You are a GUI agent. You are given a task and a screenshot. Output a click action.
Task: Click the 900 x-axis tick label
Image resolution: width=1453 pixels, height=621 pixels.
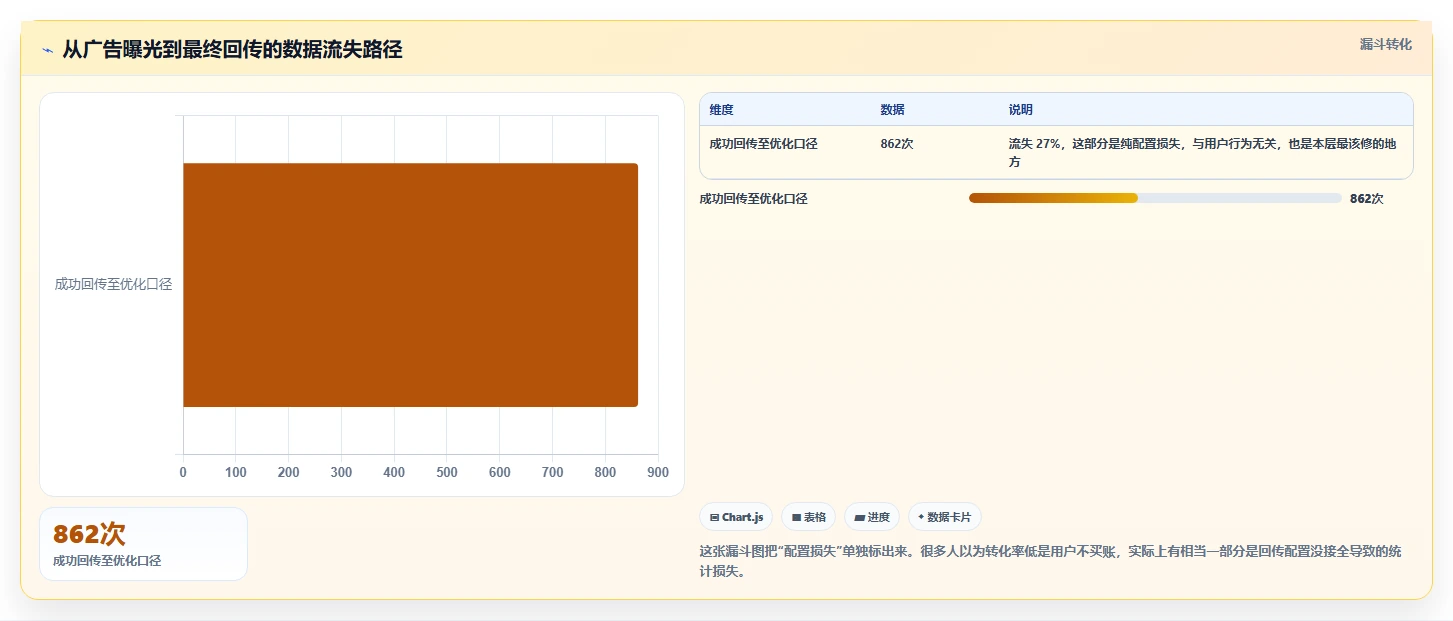point(657,472)
